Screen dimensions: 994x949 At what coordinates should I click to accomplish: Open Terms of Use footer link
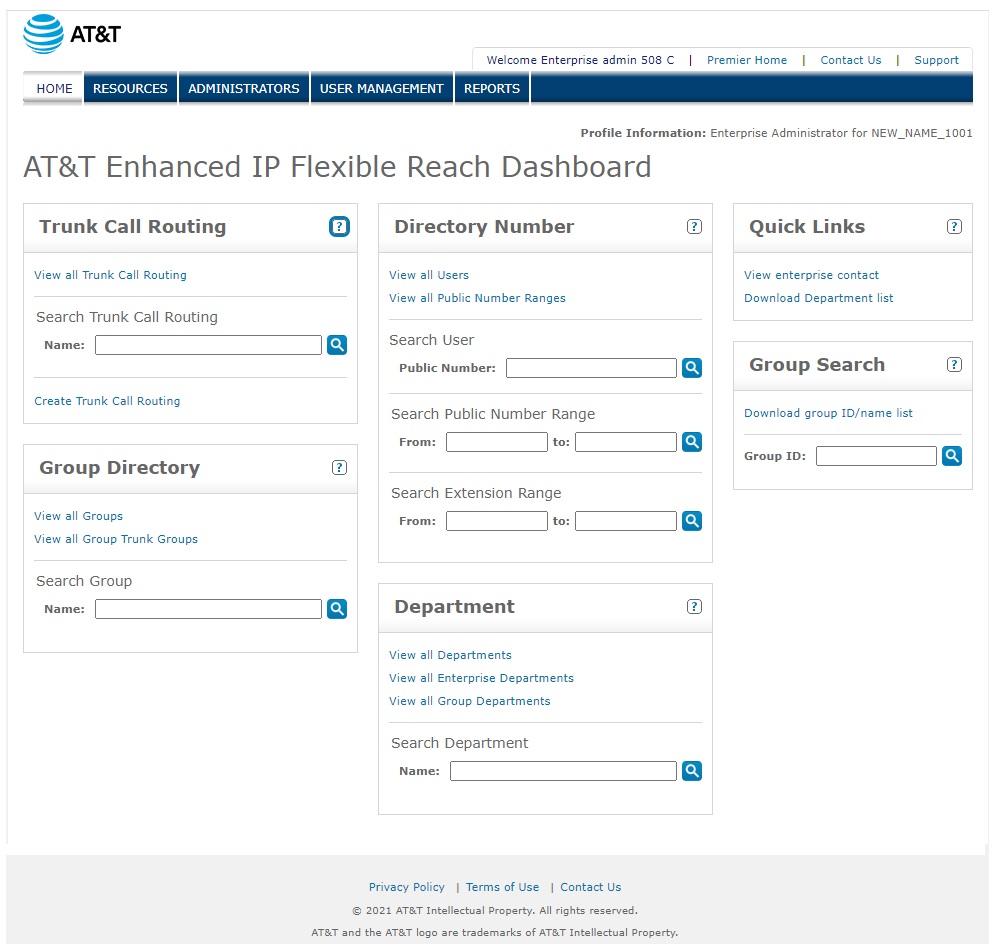coord(503,888)
